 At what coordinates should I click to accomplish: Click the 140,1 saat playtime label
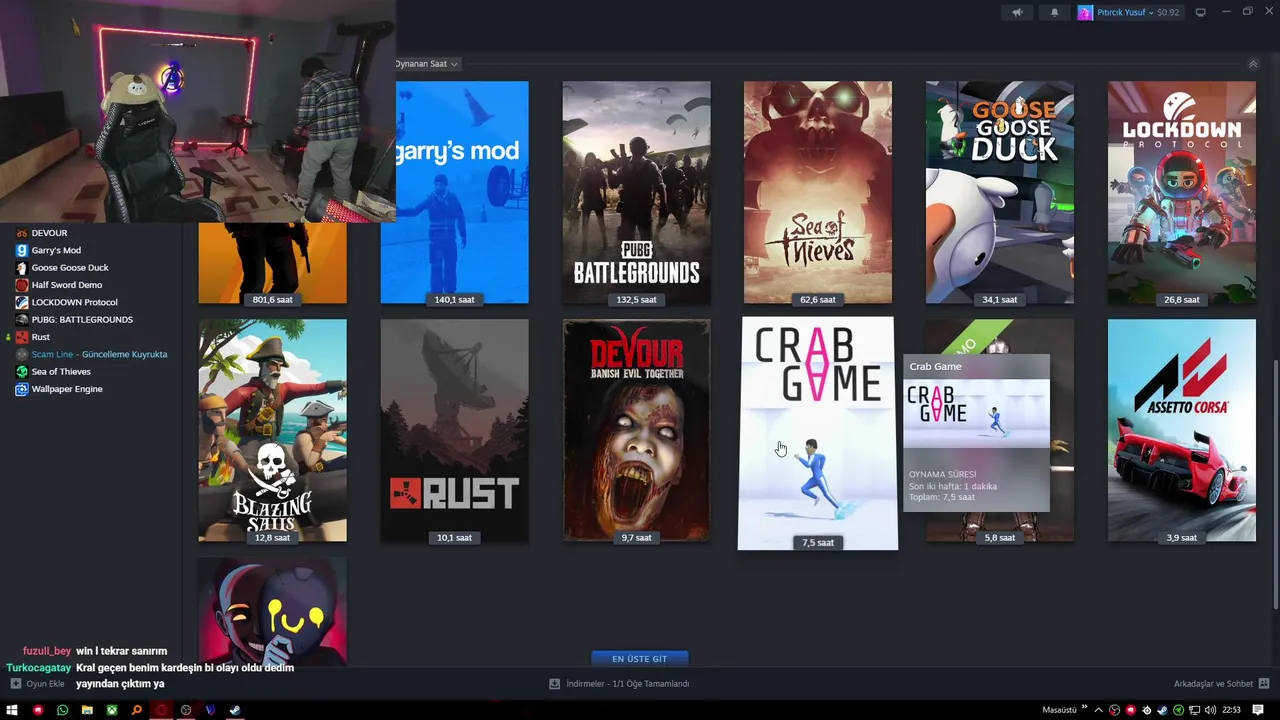pyautogui.click(x=455, y=300)
